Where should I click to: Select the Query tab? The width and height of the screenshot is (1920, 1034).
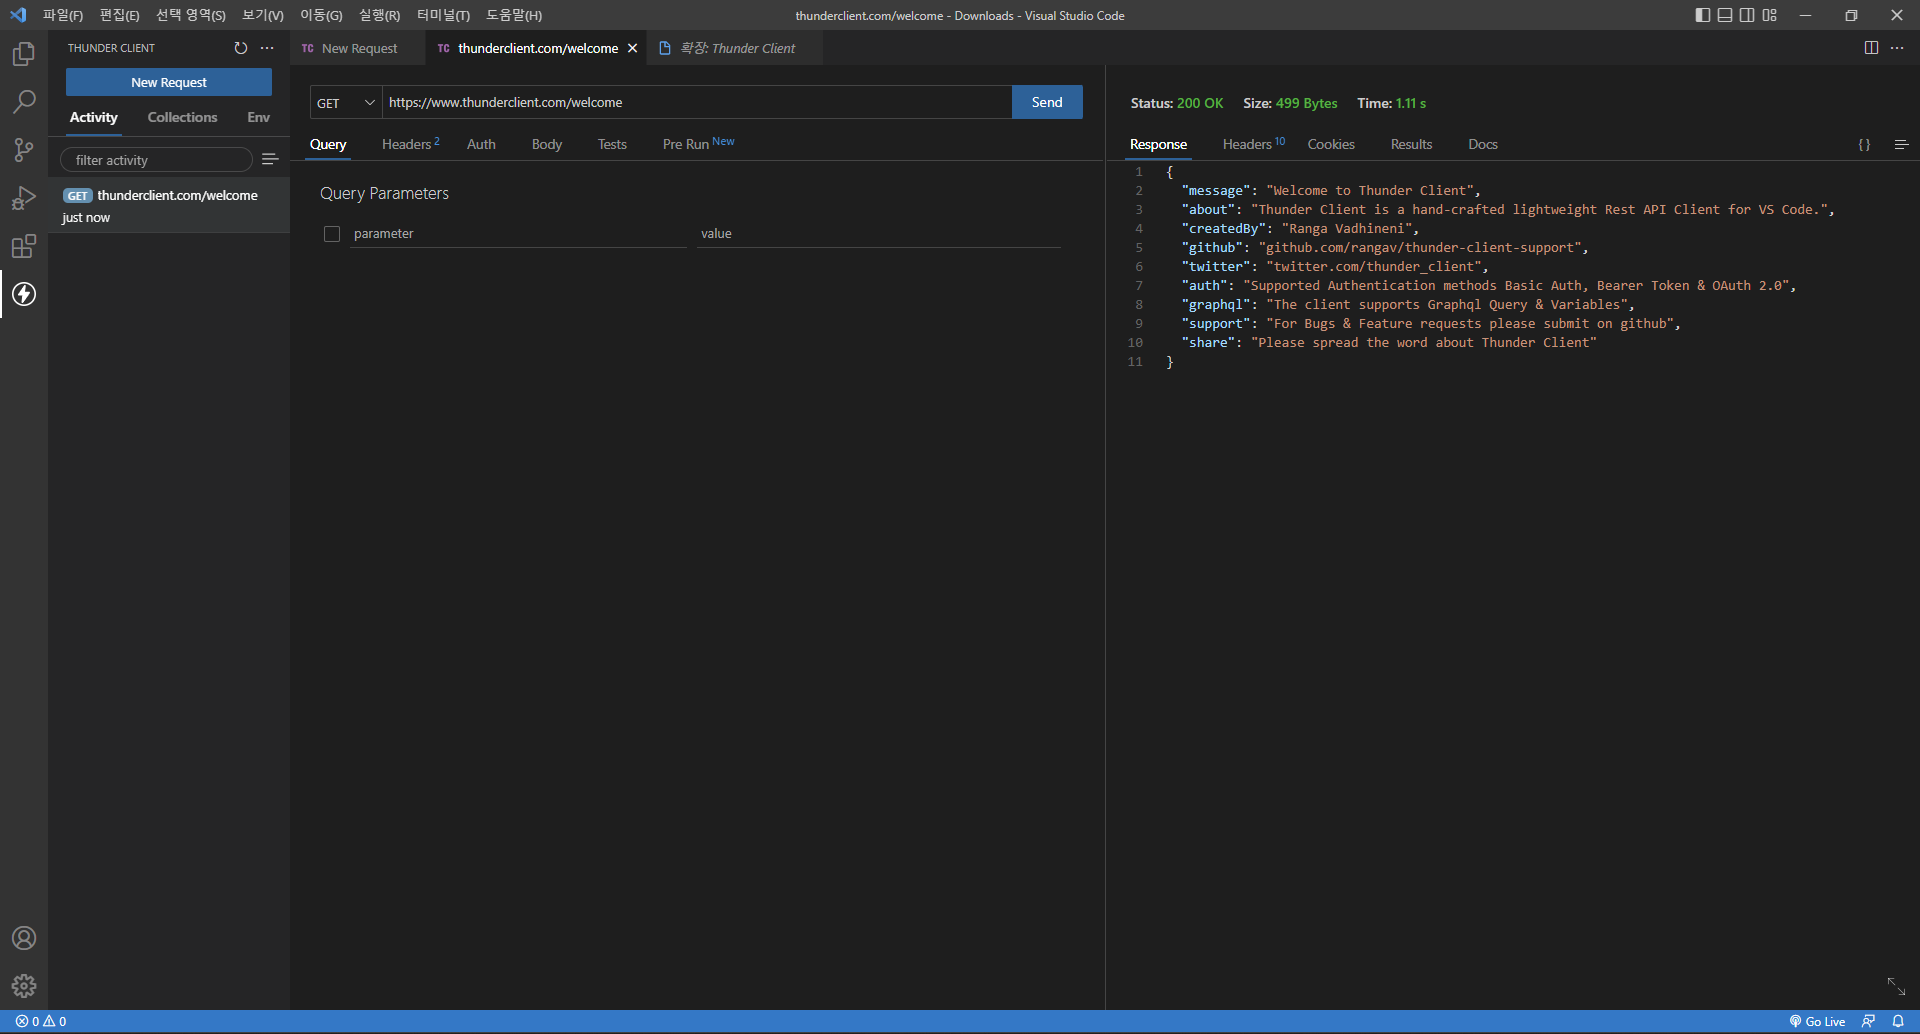[328, 144]
